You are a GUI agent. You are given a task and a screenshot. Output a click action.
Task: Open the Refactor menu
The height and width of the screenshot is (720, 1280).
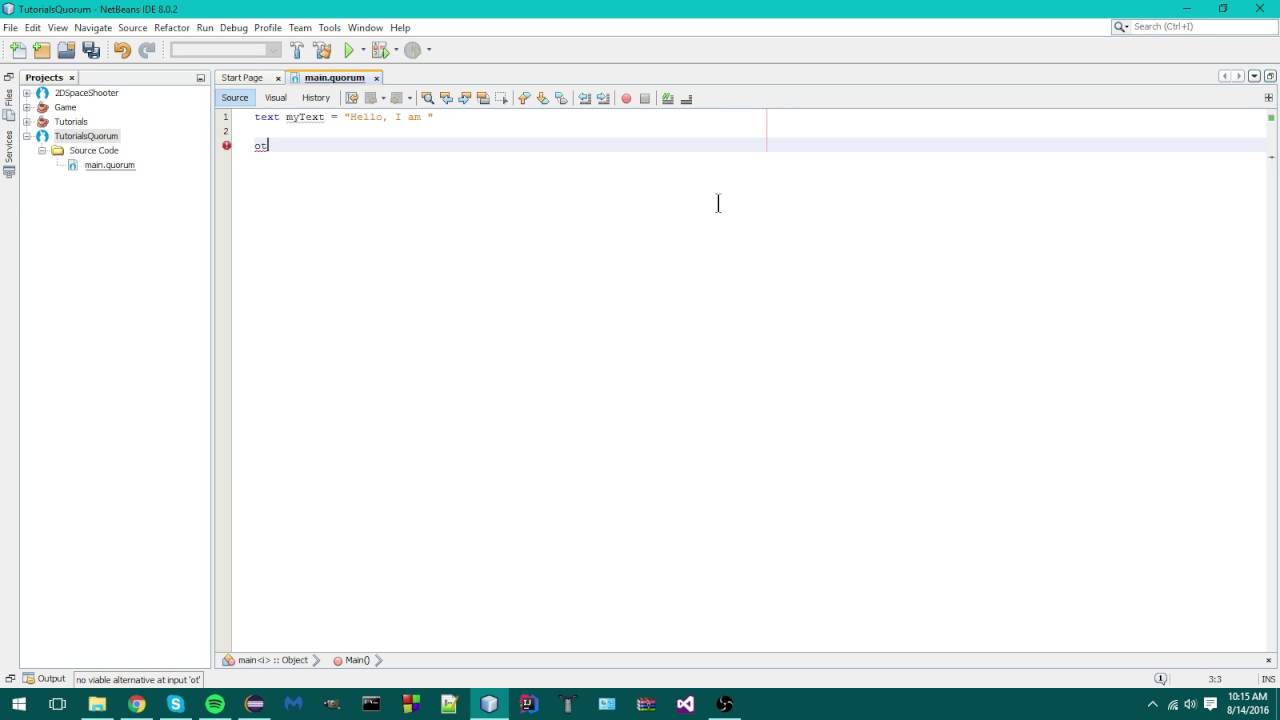172,28
